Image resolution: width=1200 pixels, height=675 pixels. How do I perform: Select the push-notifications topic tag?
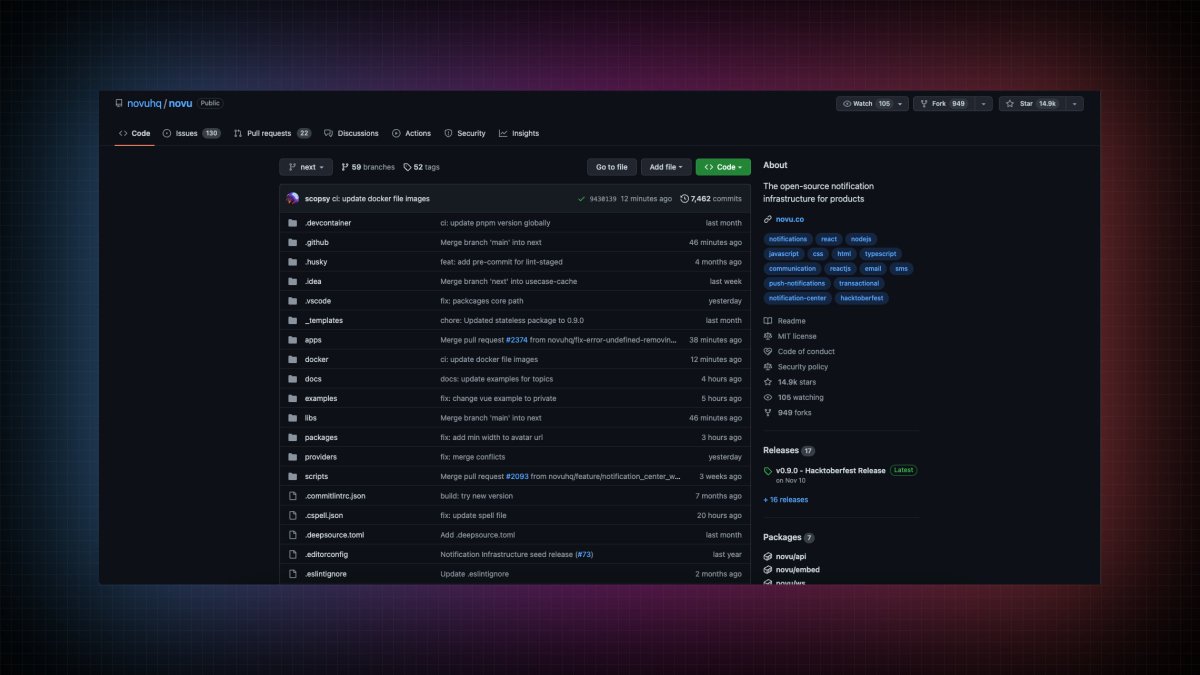coord(797,283)
